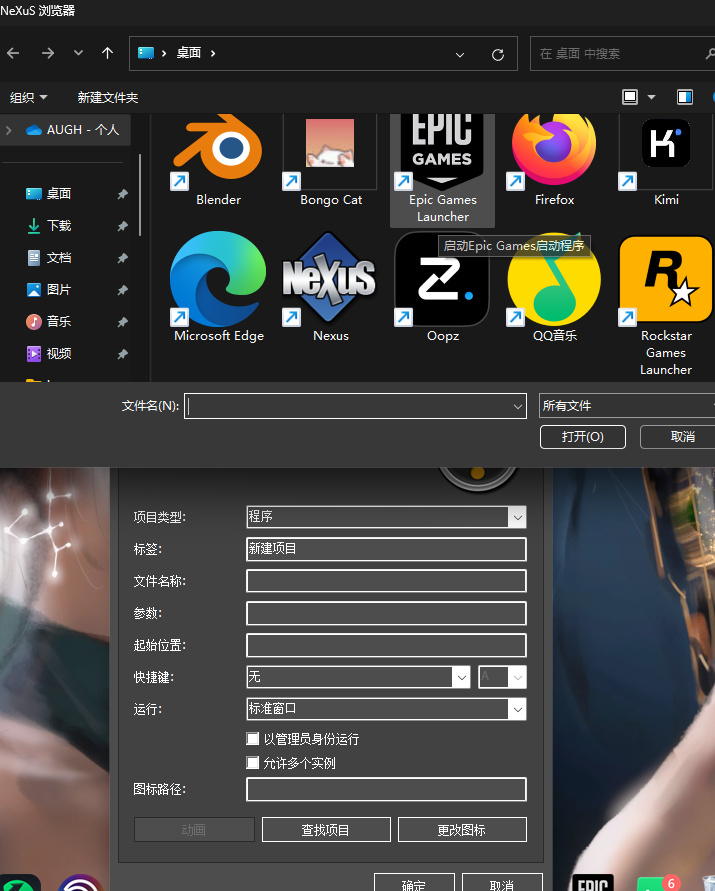Open 桌面 in sidebar
This screenshot has width=715, height=891.
coord(49,194)
